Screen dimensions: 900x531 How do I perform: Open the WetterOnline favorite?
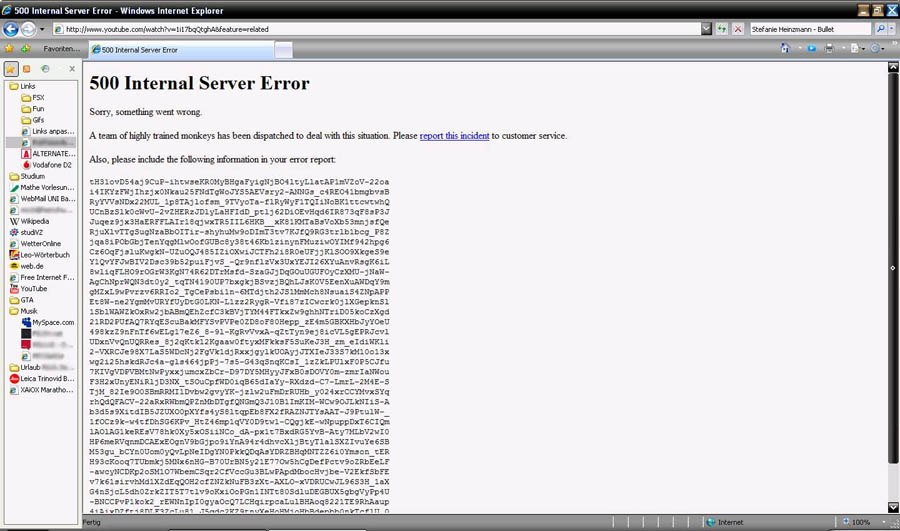[x=36, y=243]
